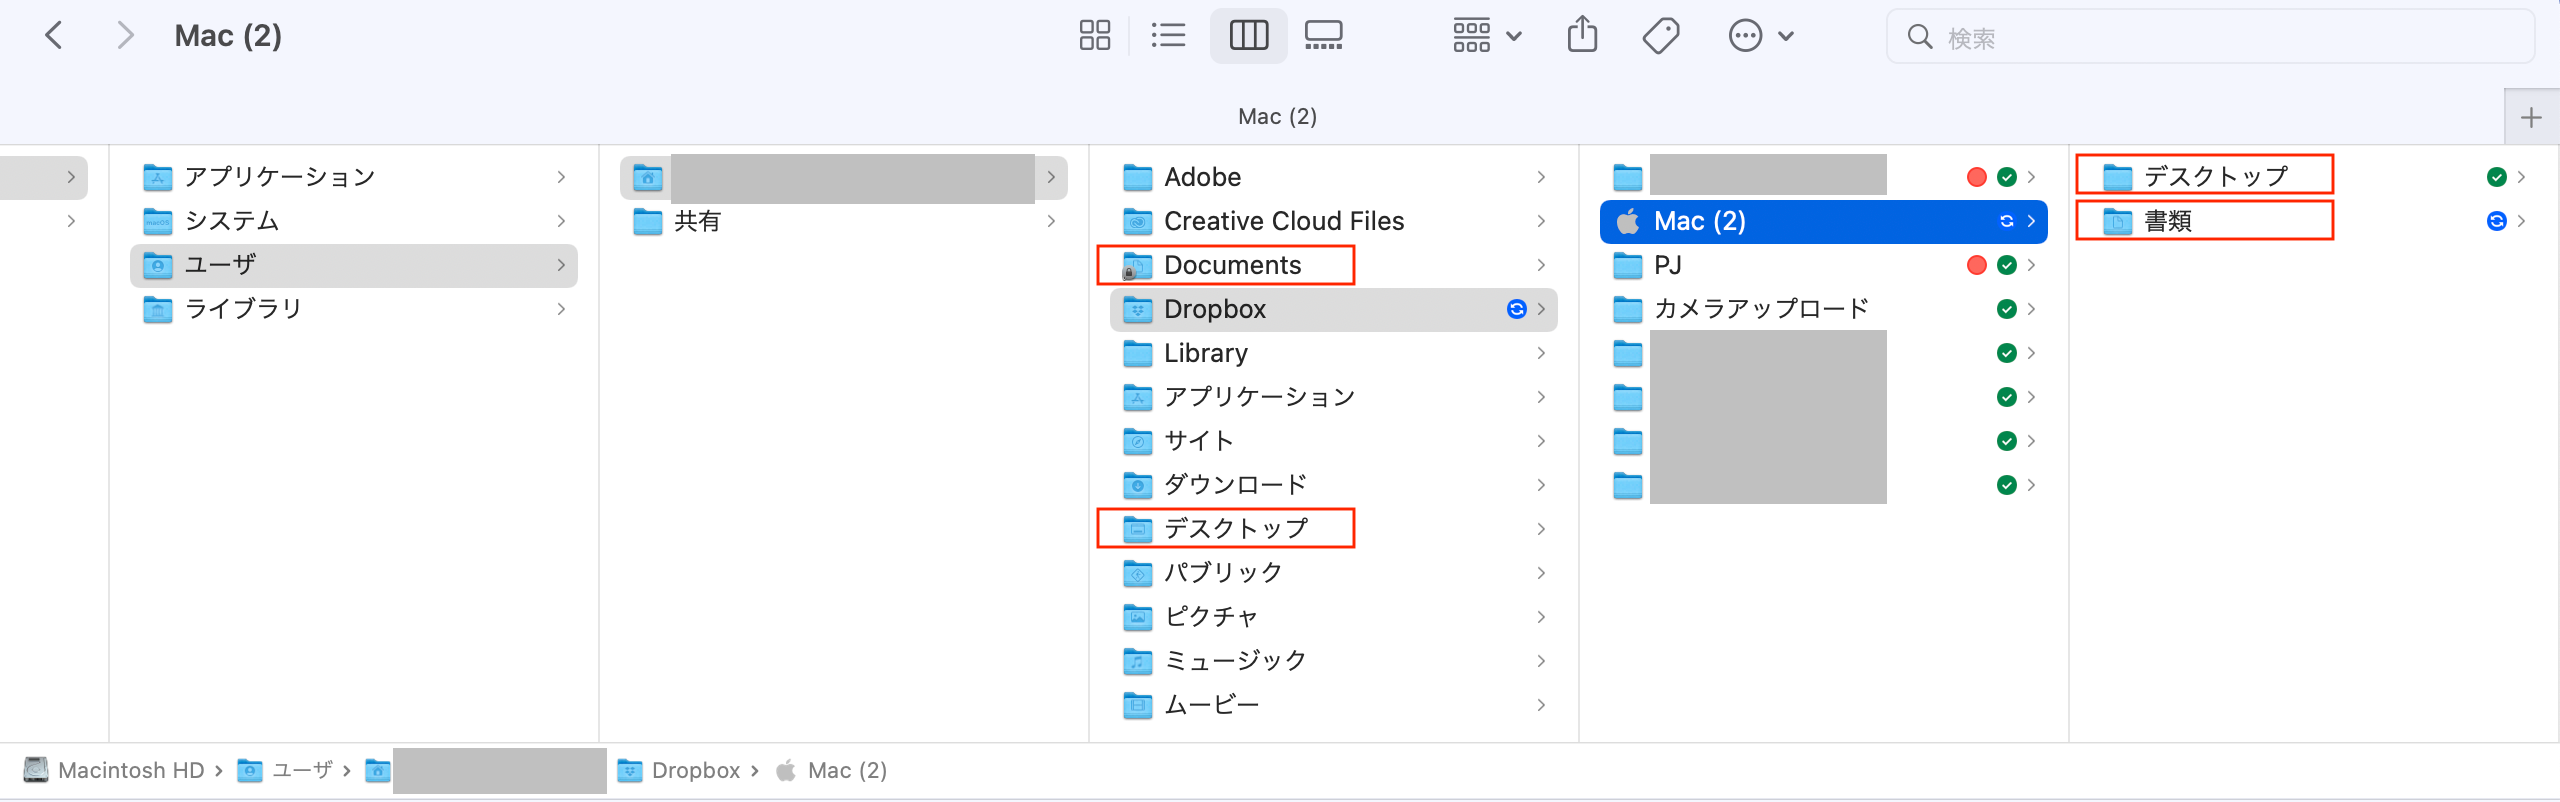Click the アプリケーション folder icon in home column
The width and height of the screenshot is (2560, 802).
coord(1137,397)
